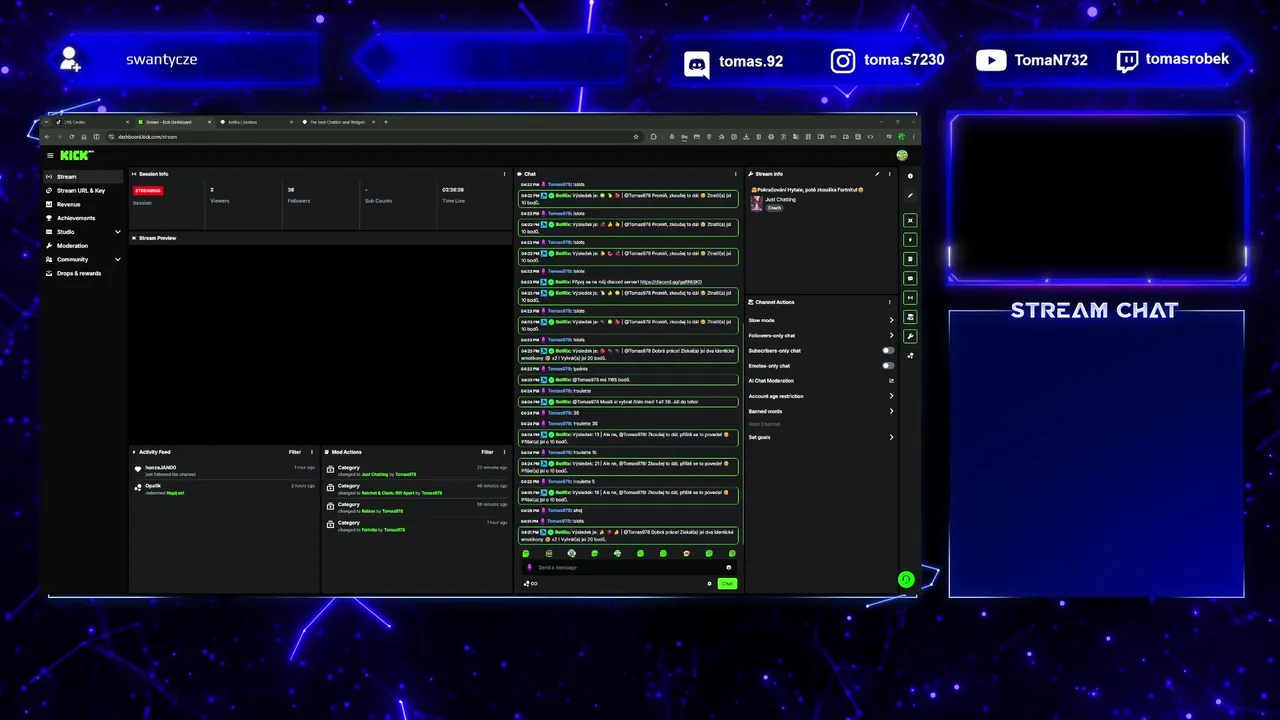Open Slow mode options

[x=821, y=320]
